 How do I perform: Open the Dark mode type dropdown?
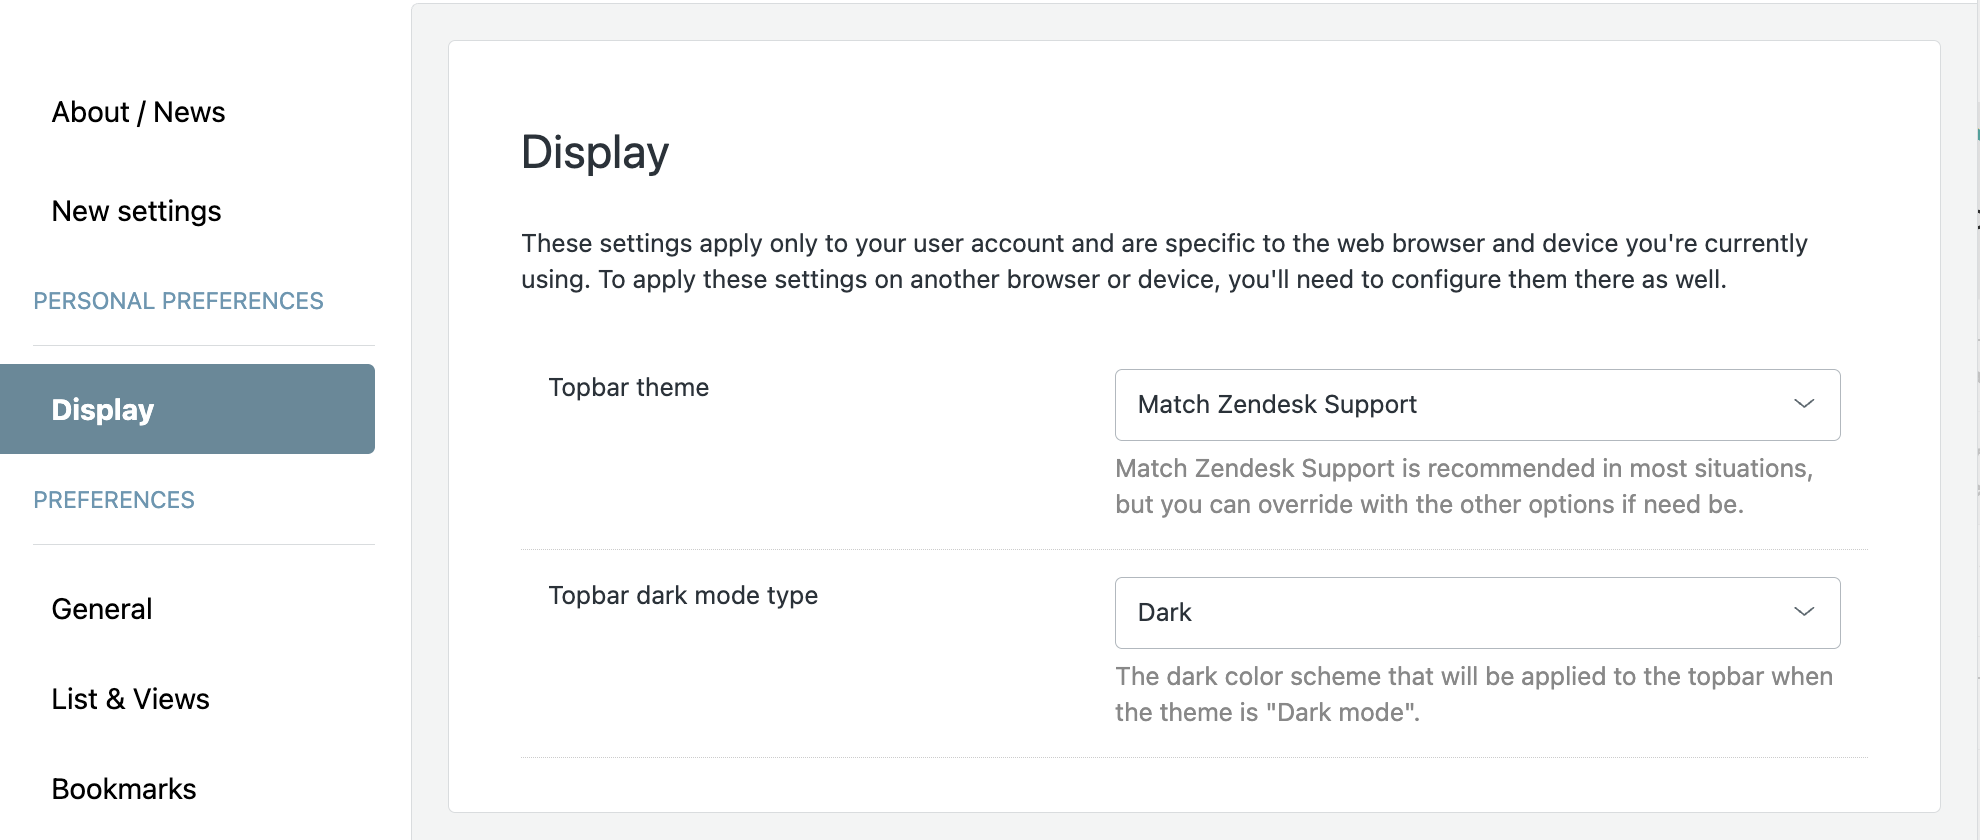coord(1477,613)
